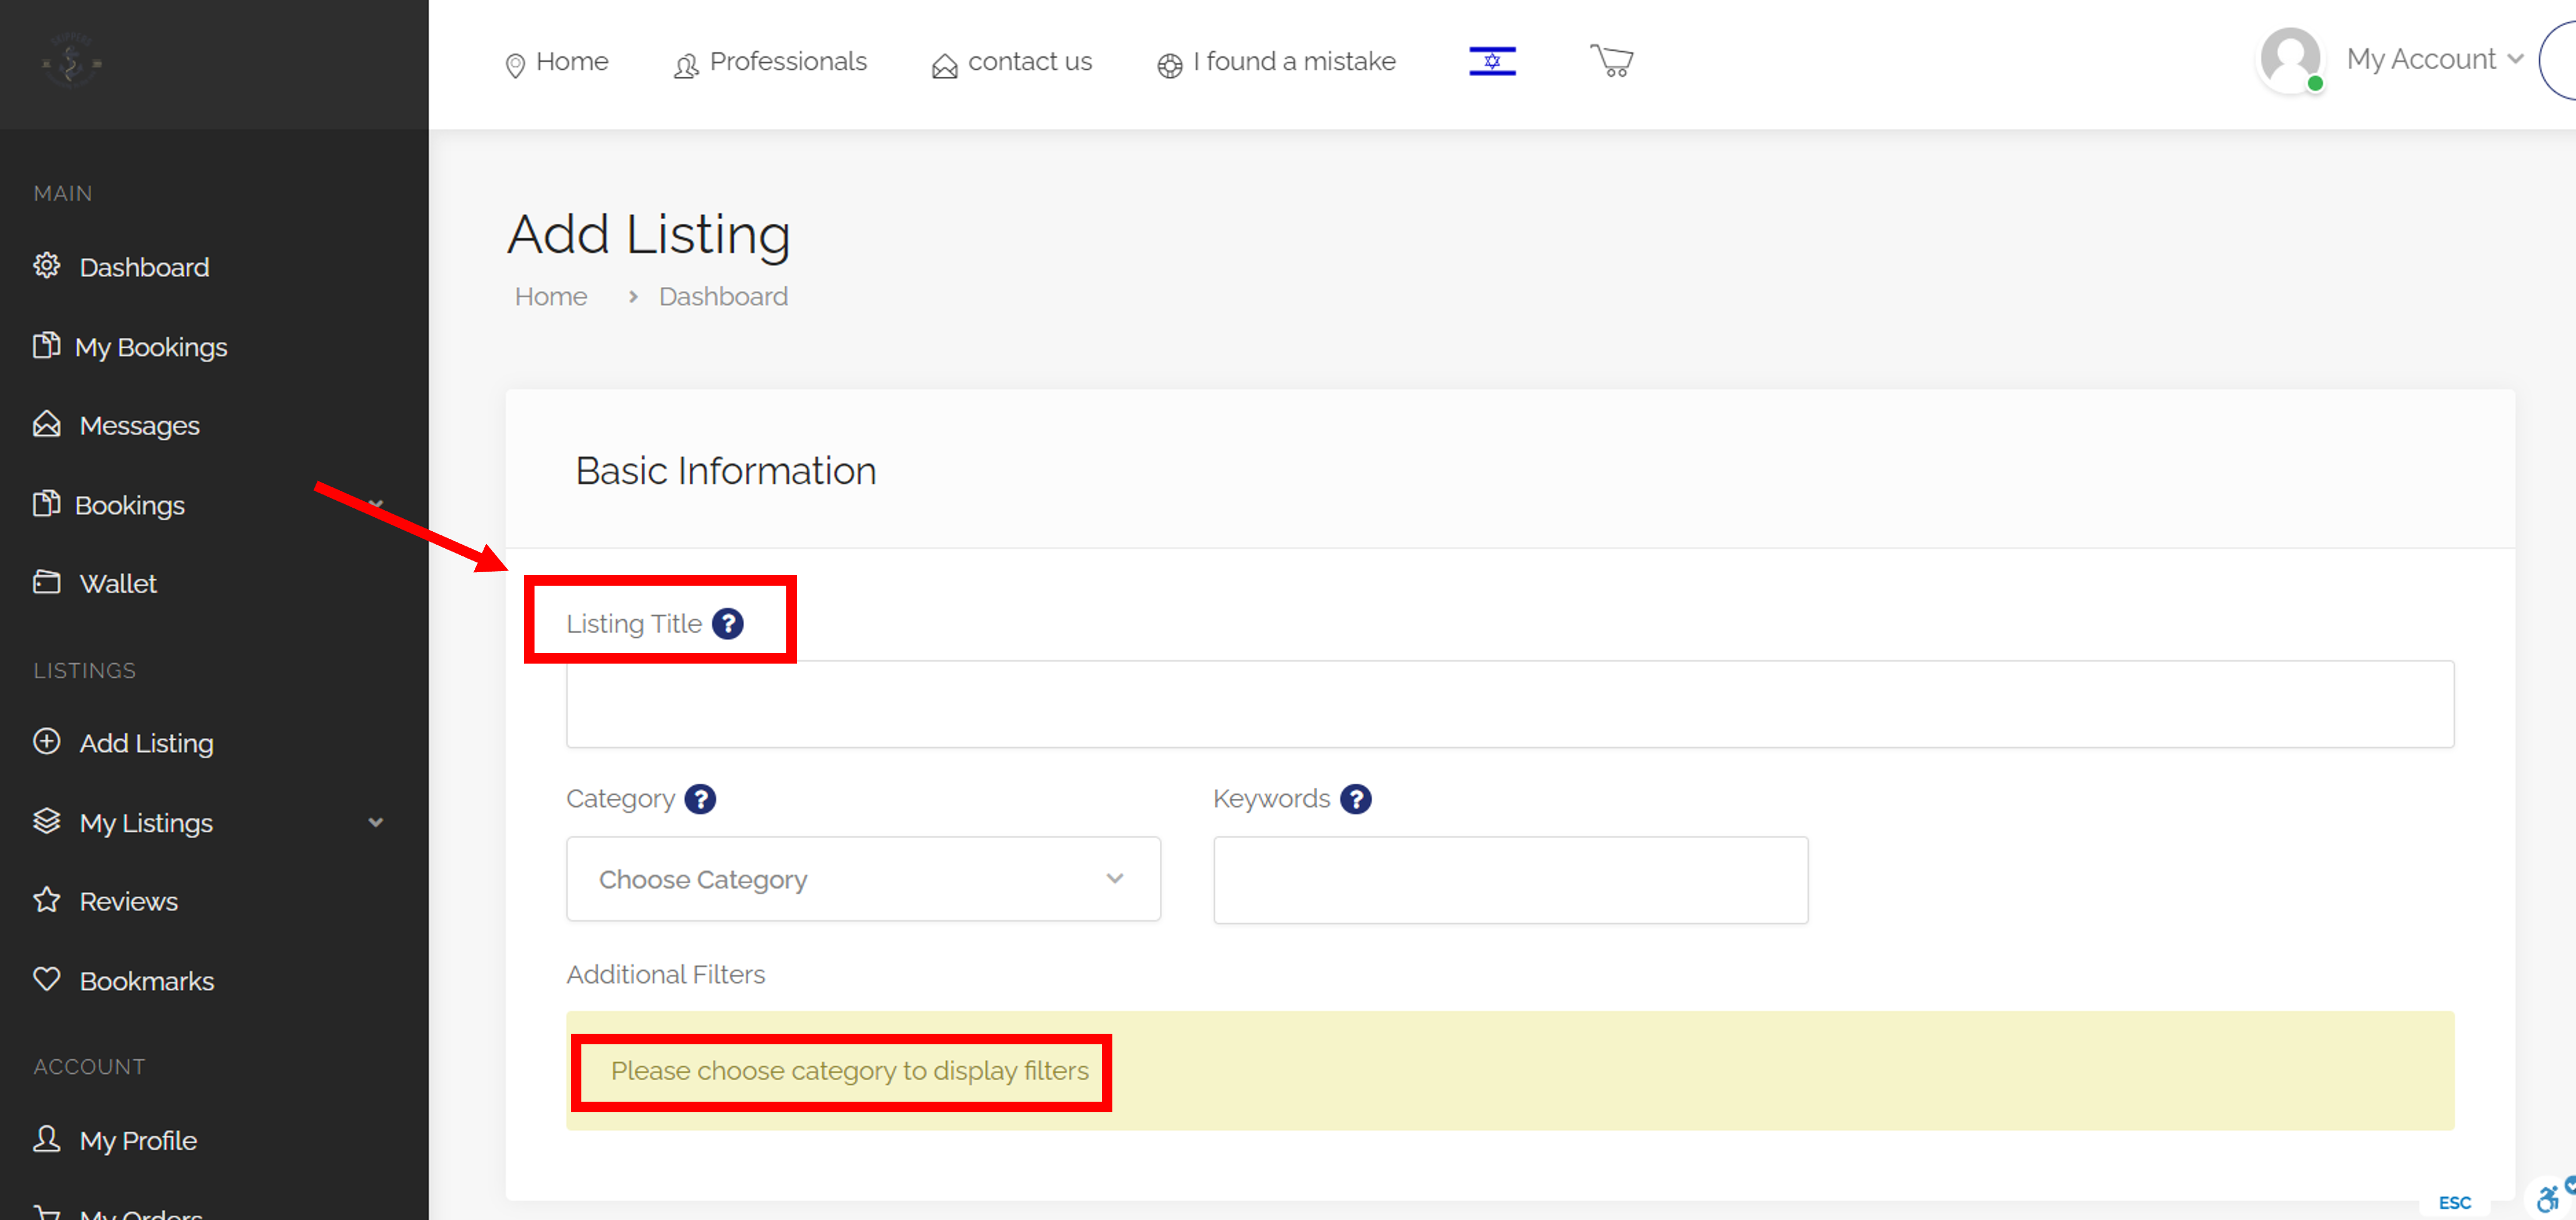Open Choose Category dropdown

(x=862, y=879)
